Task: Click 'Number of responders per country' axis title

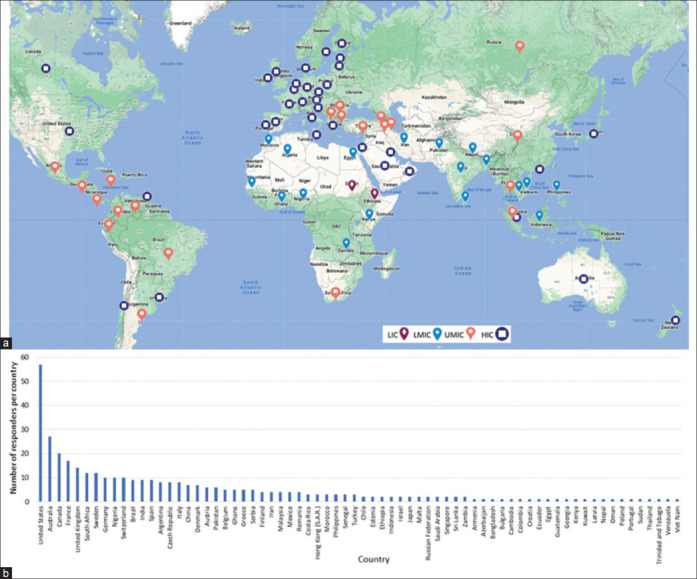Action: pos(13,428)
